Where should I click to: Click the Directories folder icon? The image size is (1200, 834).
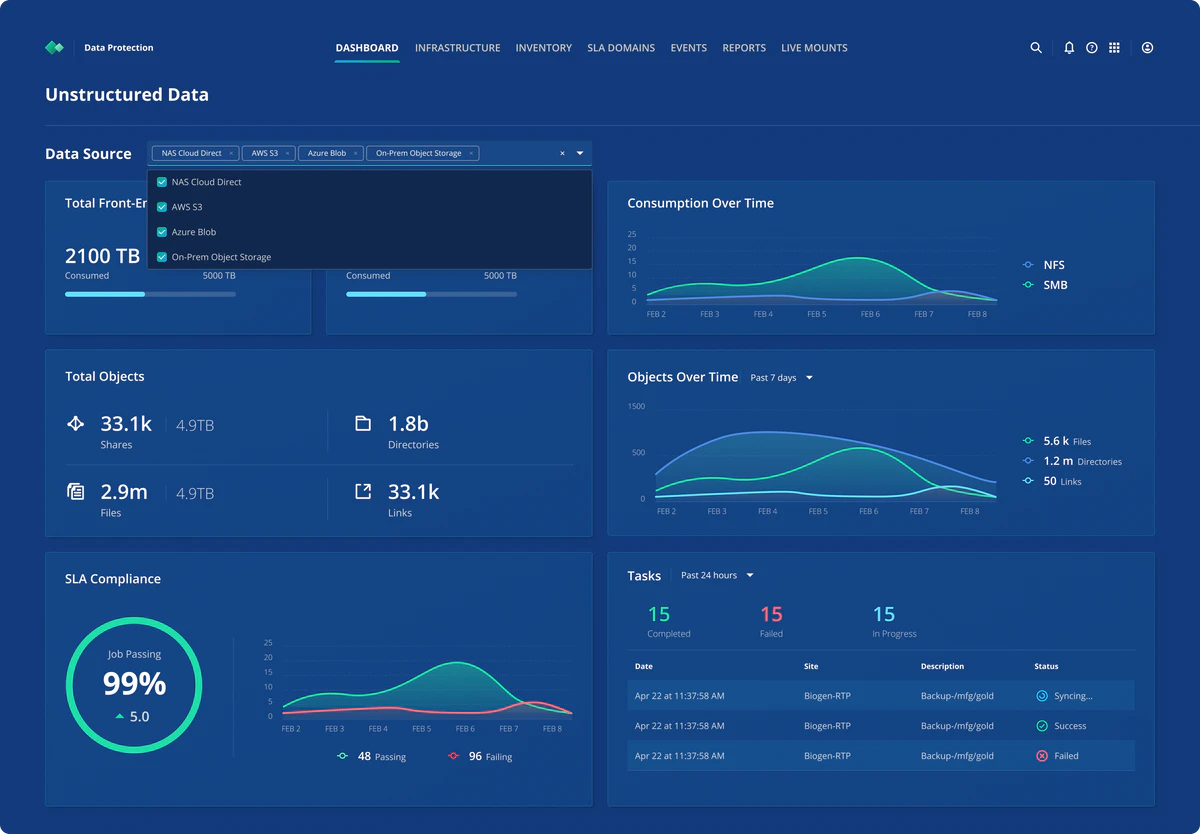[x=363, y=424]
